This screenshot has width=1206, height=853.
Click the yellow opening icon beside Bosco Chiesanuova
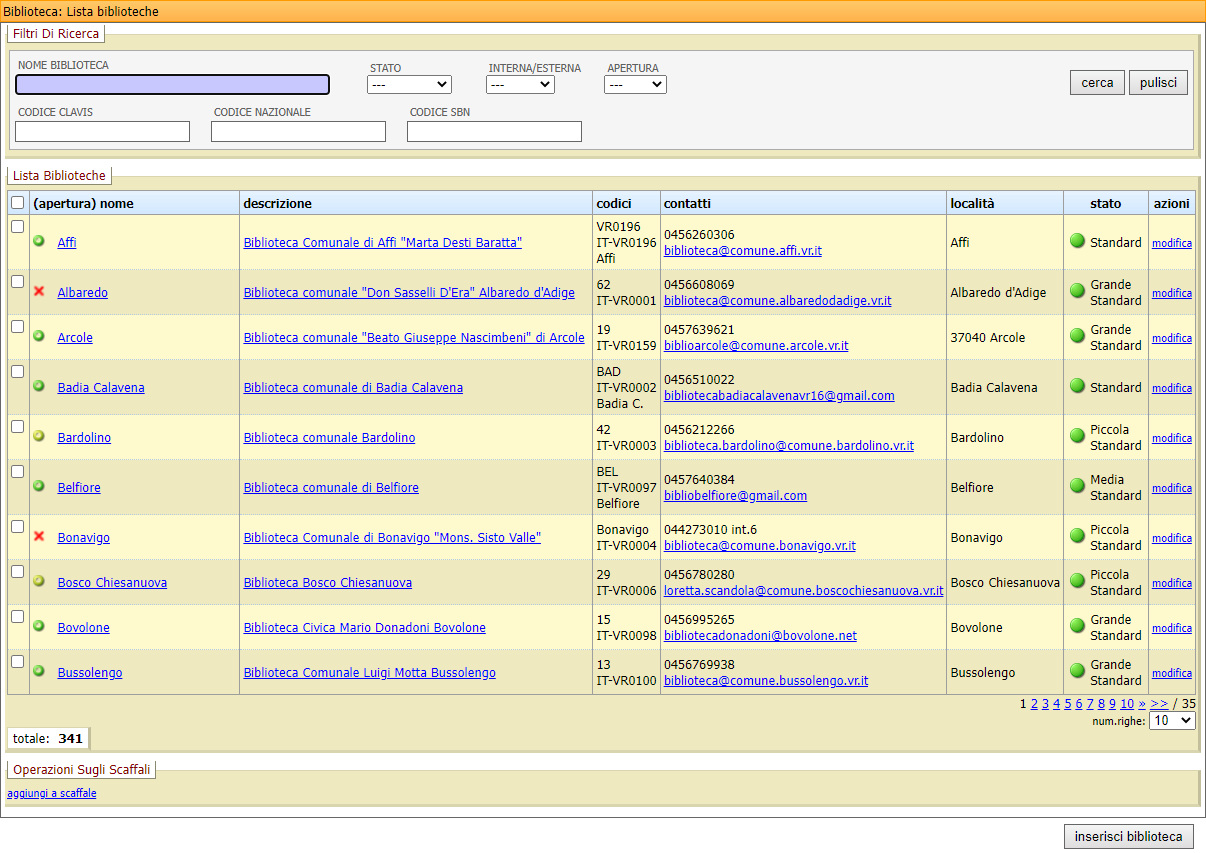pos(39,581)
